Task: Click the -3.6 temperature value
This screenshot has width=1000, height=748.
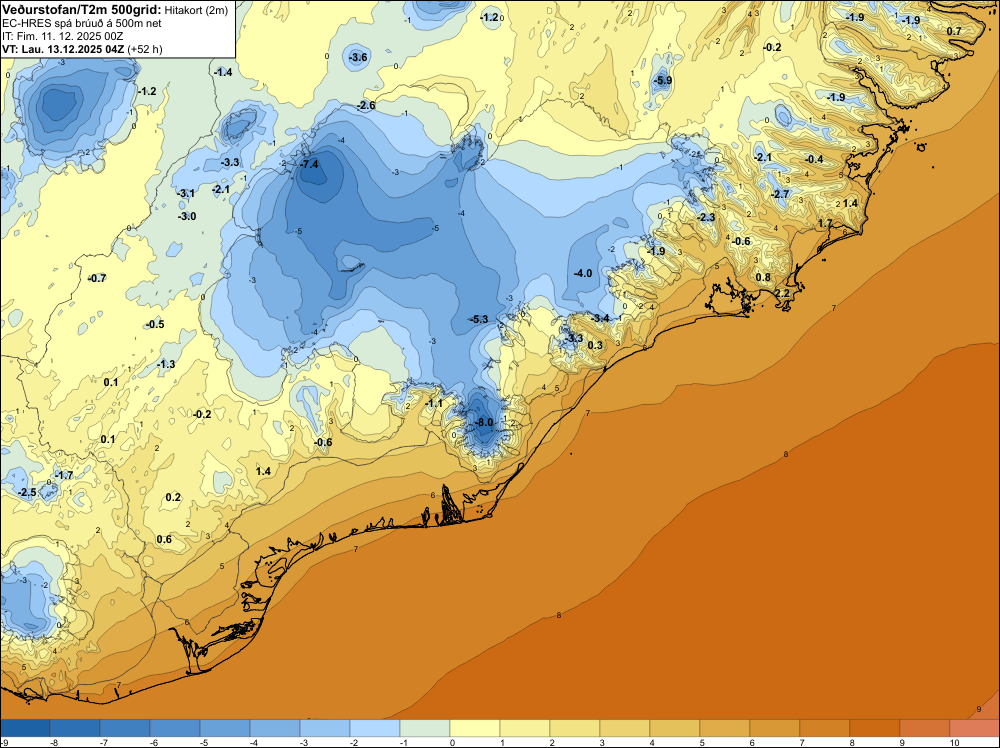Action: tap(358, 57)
